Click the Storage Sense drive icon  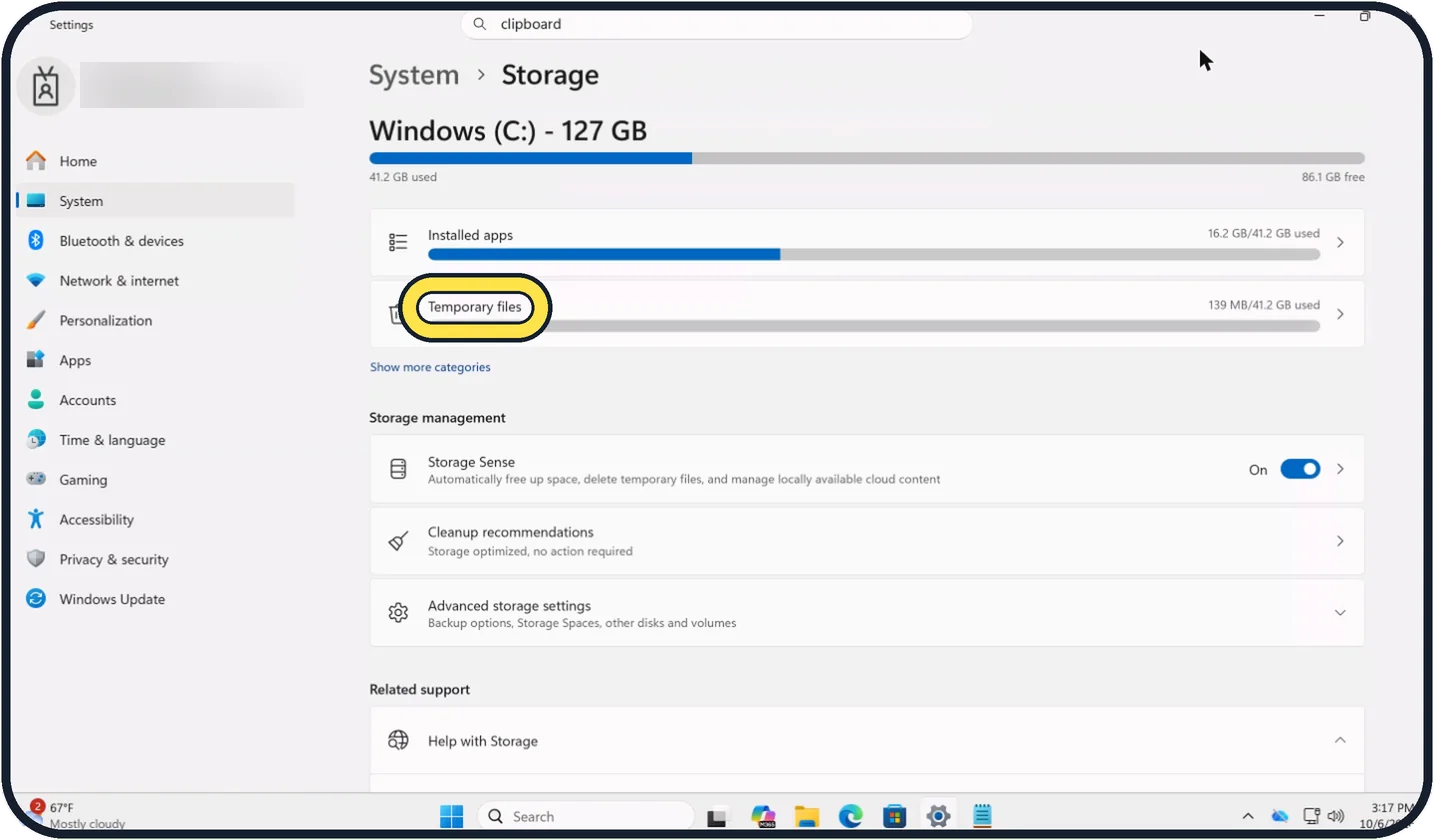coord(398,469)
